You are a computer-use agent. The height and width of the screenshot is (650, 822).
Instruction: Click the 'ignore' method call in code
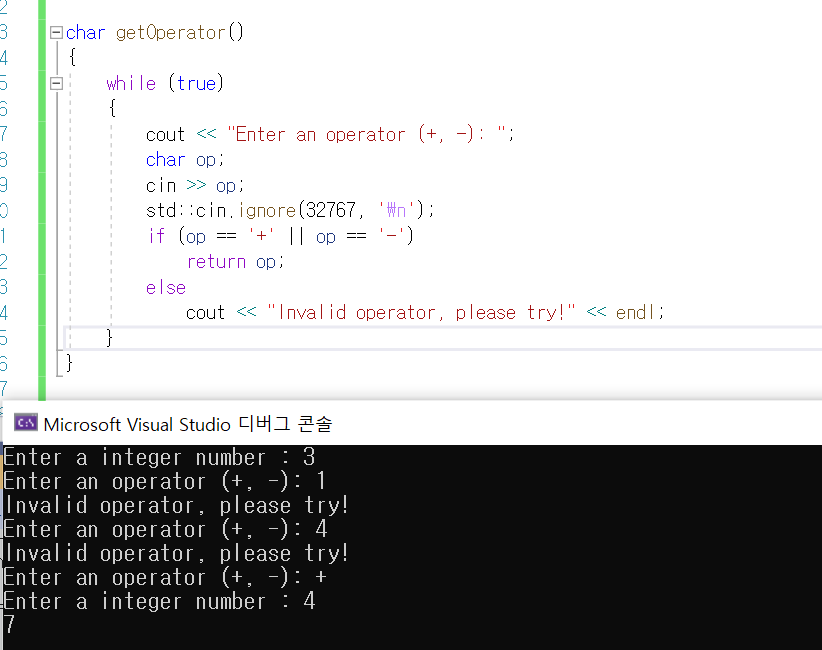pos(267,211)
